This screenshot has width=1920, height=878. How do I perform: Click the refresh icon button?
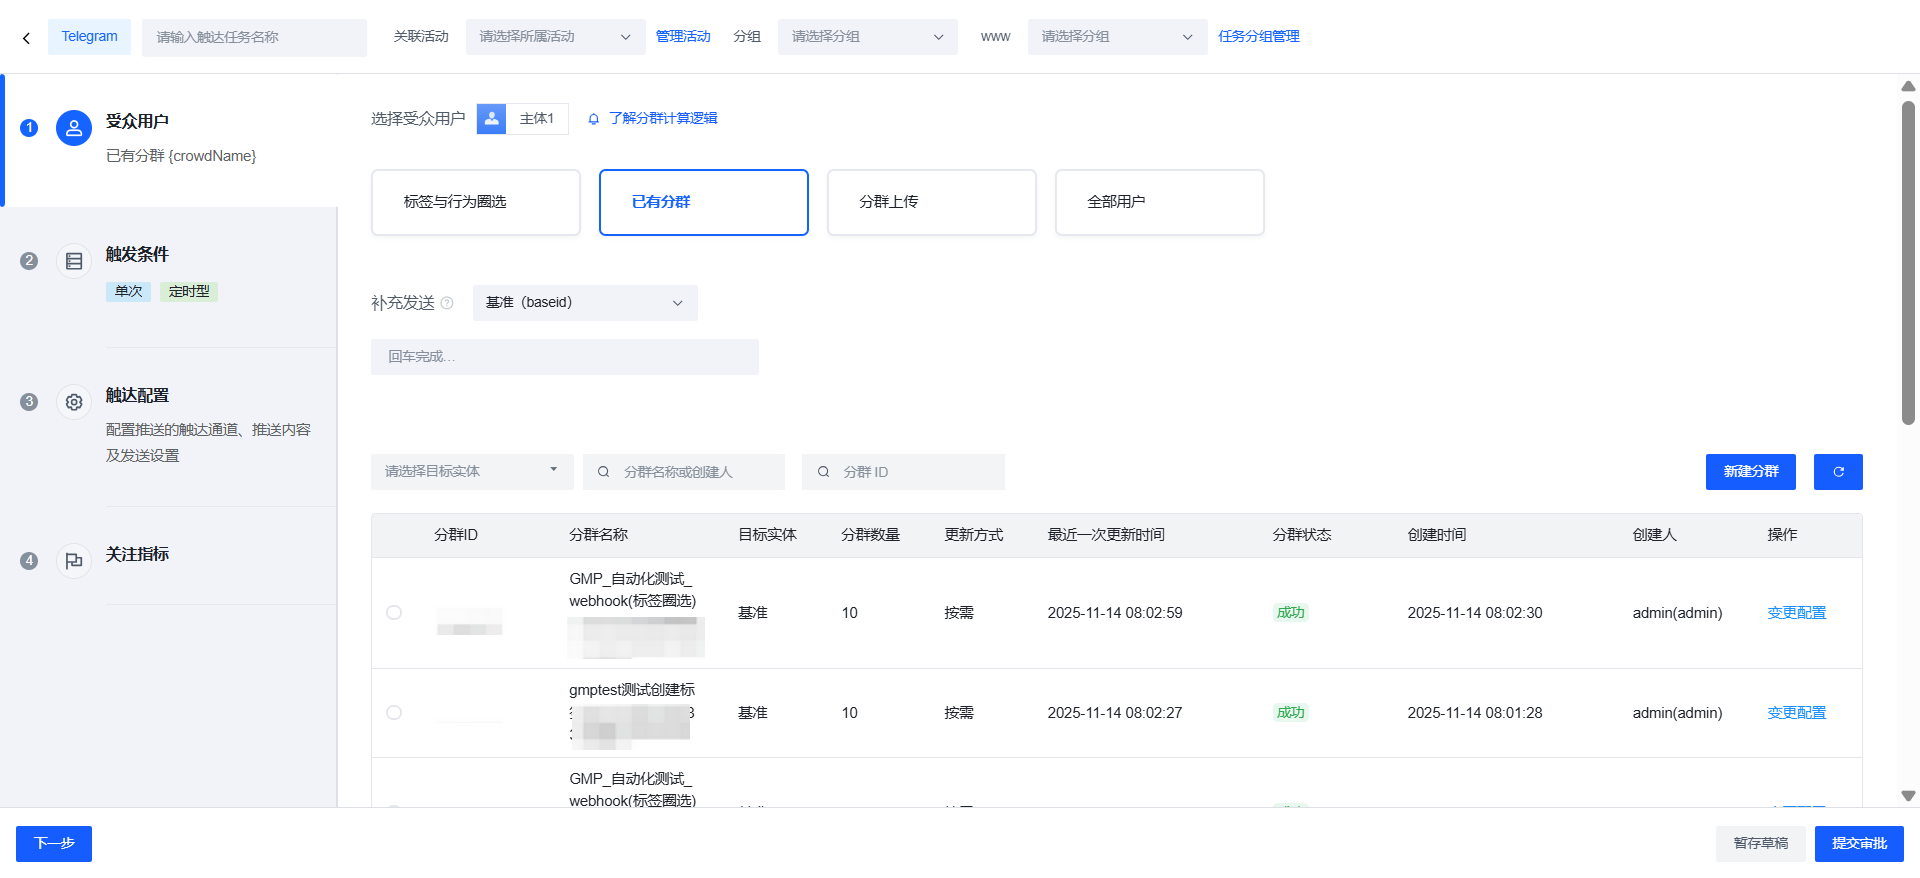click(x=1838, y=472)
